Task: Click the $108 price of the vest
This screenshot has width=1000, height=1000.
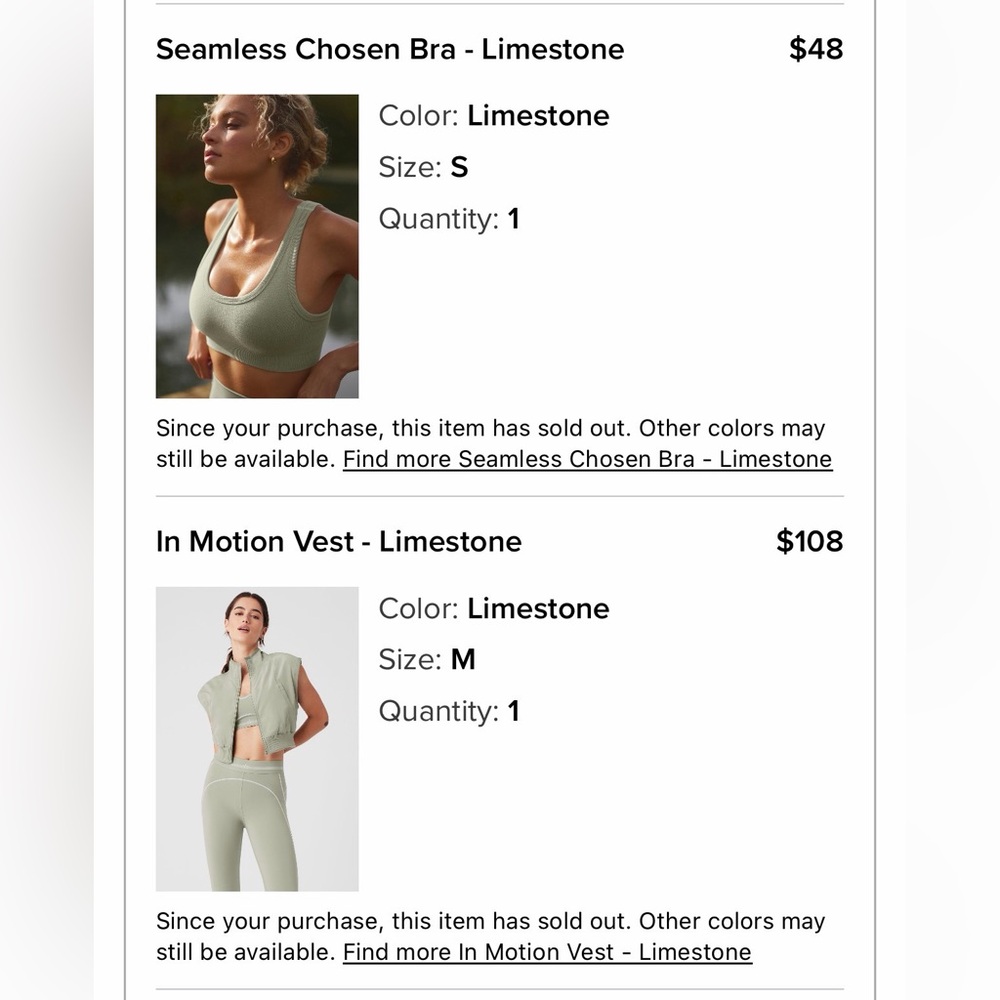Action: pyautogui.click(x=809, y=541)
